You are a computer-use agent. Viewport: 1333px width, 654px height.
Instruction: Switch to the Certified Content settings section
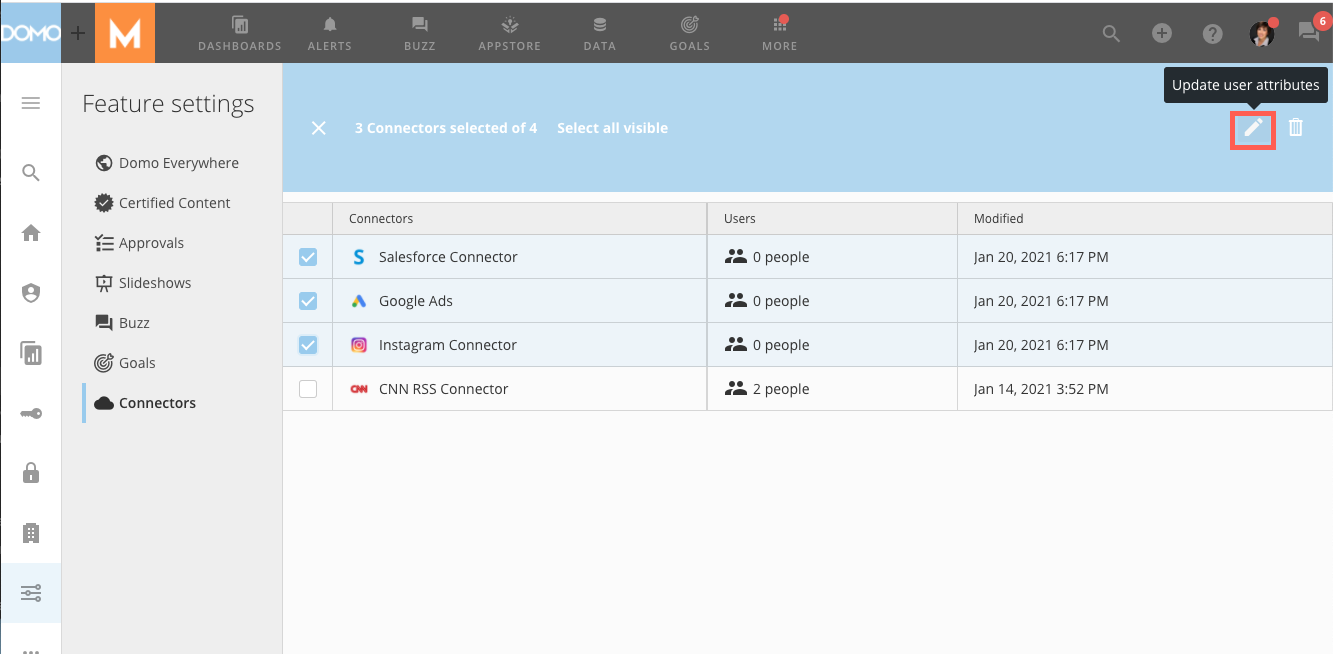(x=172, y=202)
